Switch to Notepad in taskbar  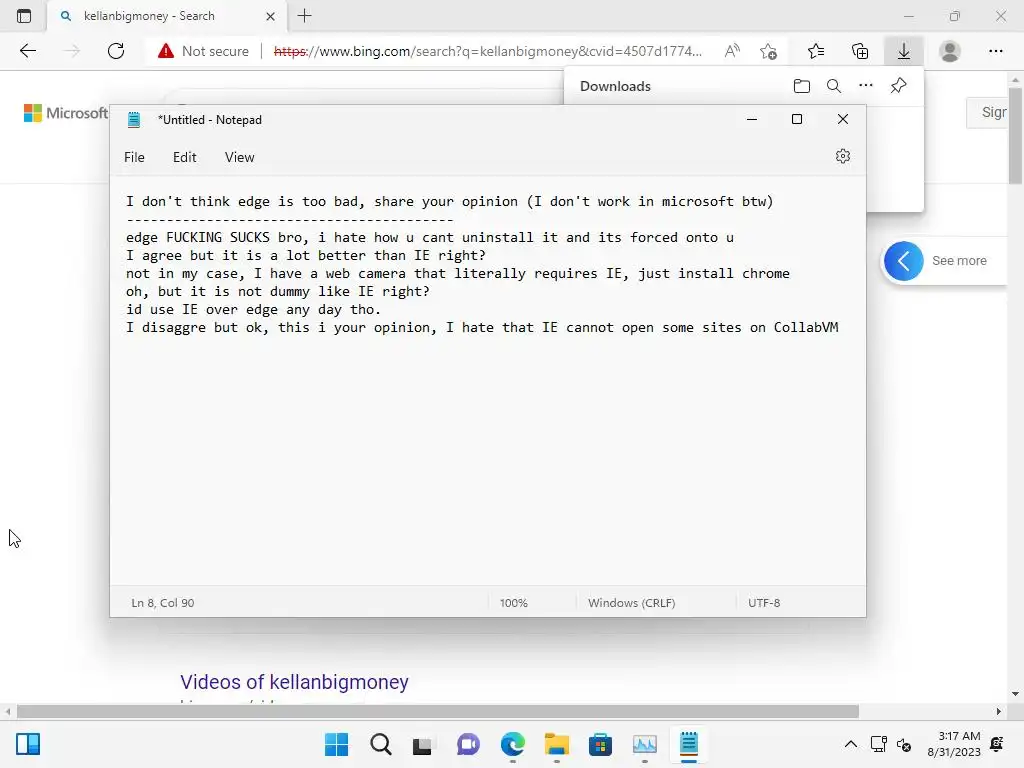point(689,744)
